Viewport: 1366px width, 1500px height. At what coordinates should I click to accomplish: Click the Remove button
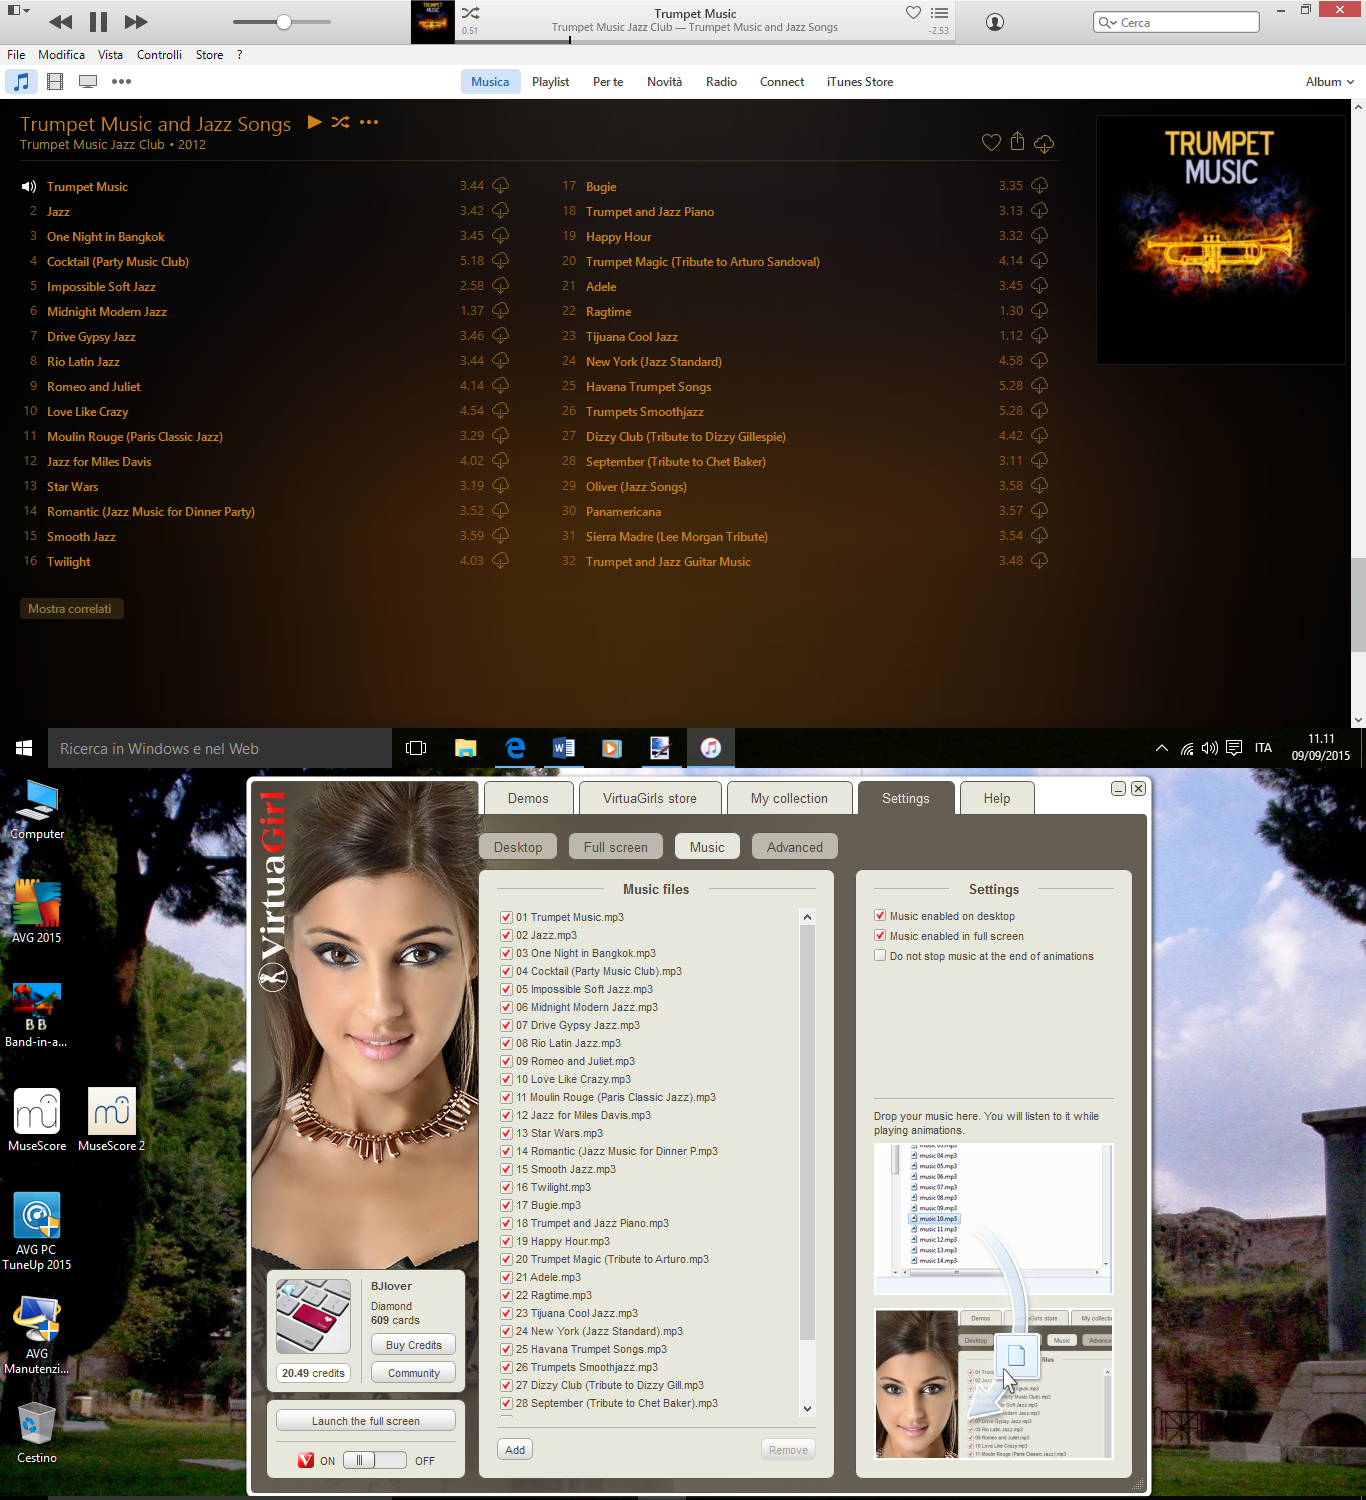(x=788, y=1449)
